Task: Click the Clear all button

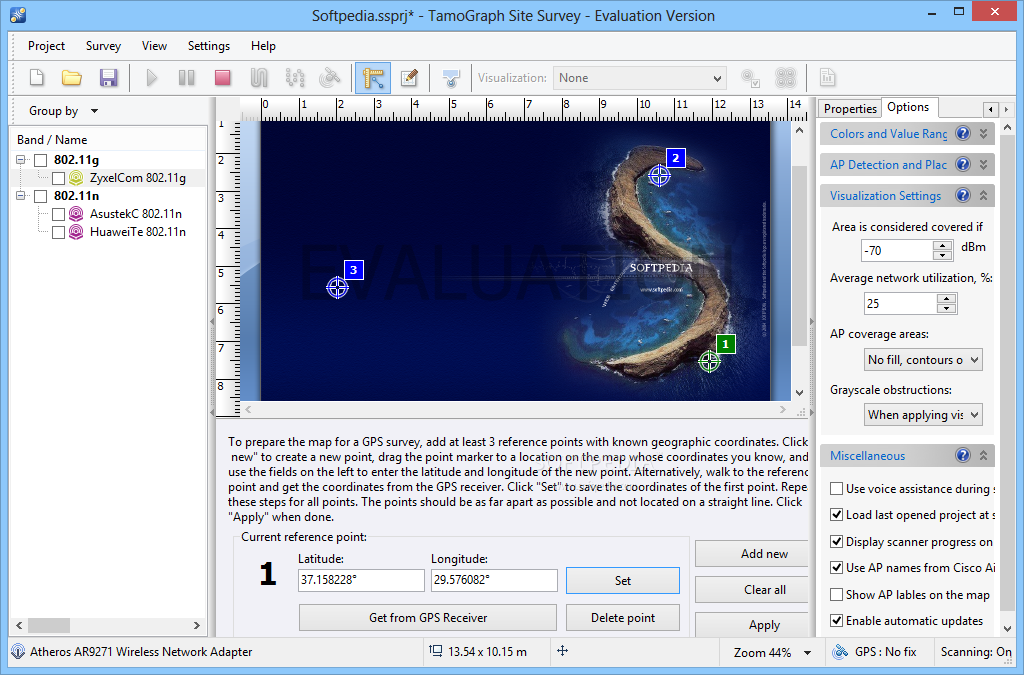Action: (752, 589)
